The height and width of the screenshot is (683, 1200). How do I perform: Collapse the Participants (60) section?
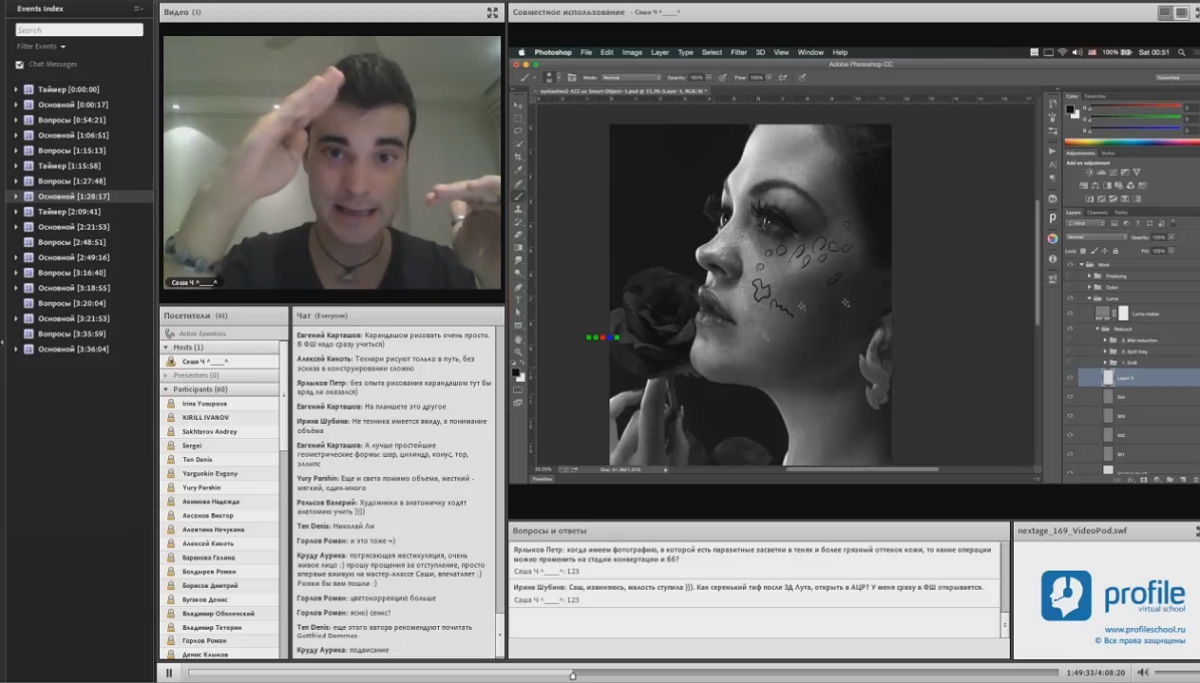tap(166, 389)
